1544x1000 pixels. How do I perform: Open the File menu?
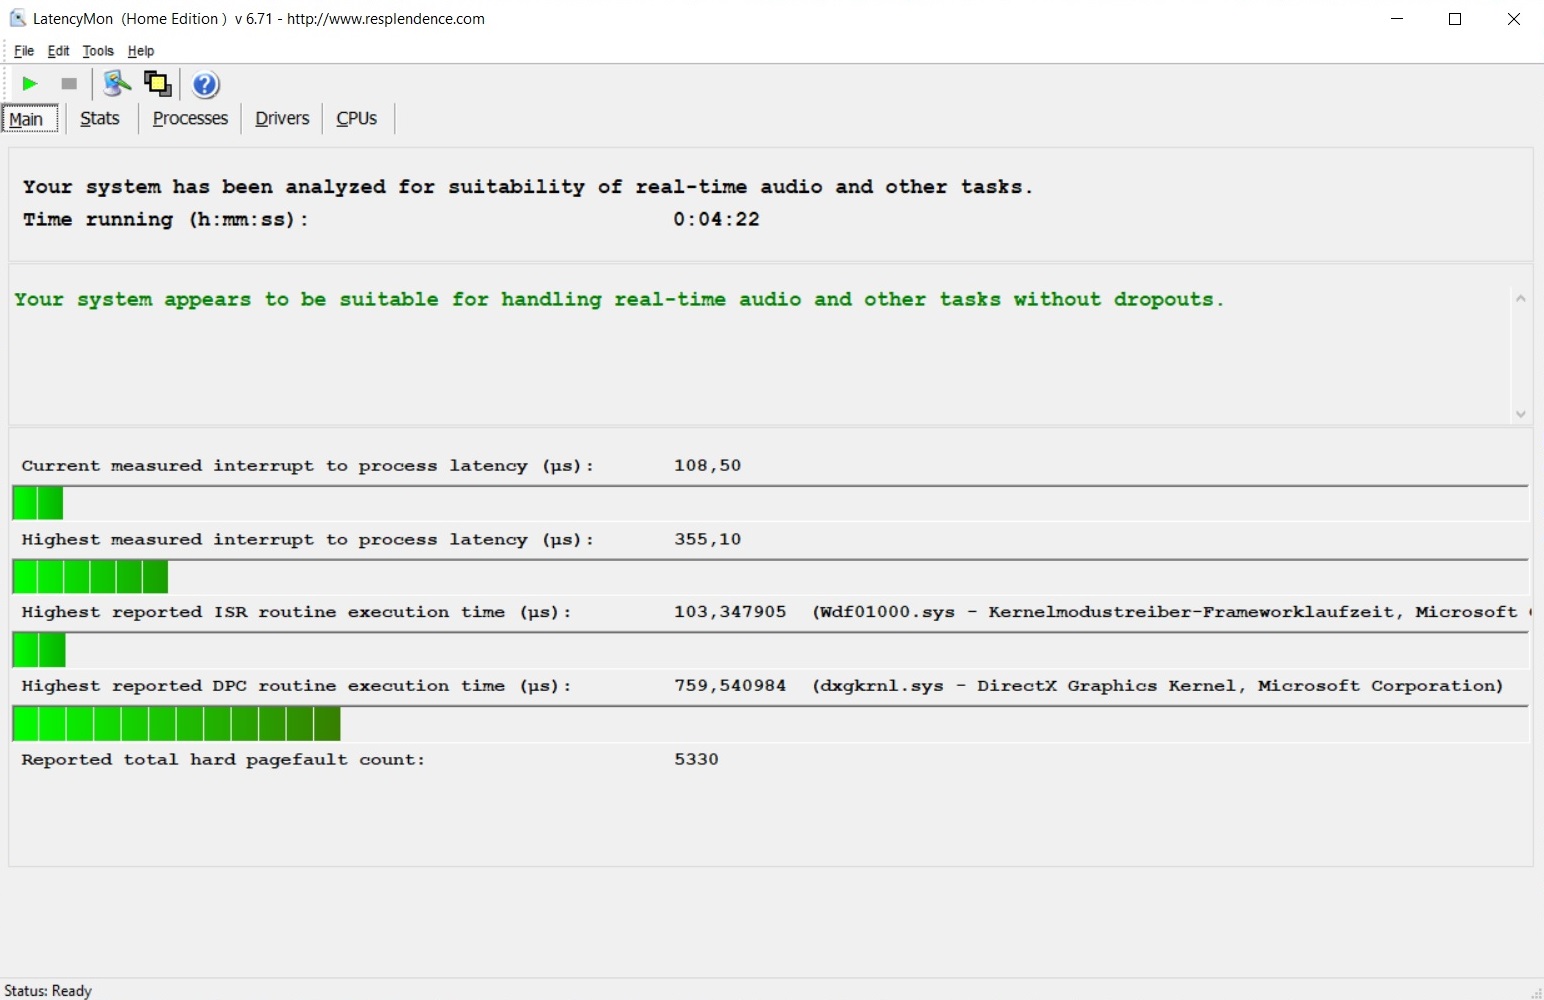(x=24, y=51)
